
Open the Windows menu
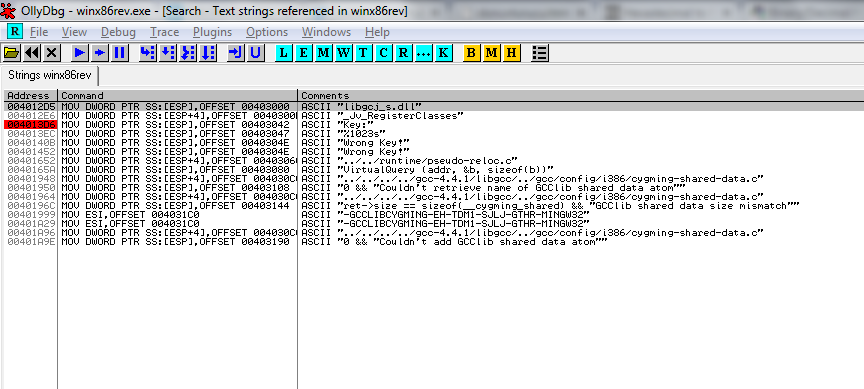326,32
